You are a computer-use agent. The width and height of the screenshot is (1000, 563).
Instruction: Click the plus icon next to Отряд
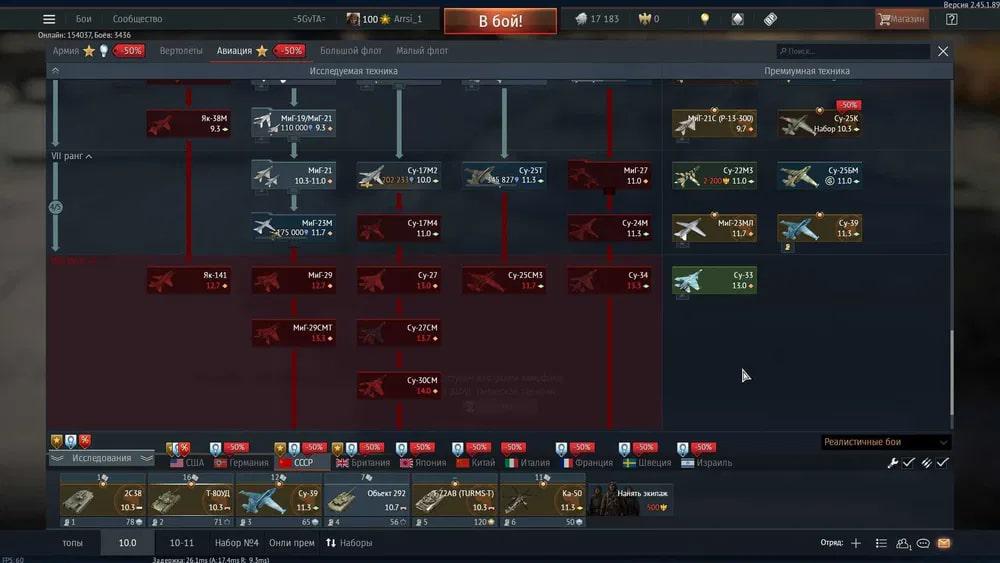855,543
